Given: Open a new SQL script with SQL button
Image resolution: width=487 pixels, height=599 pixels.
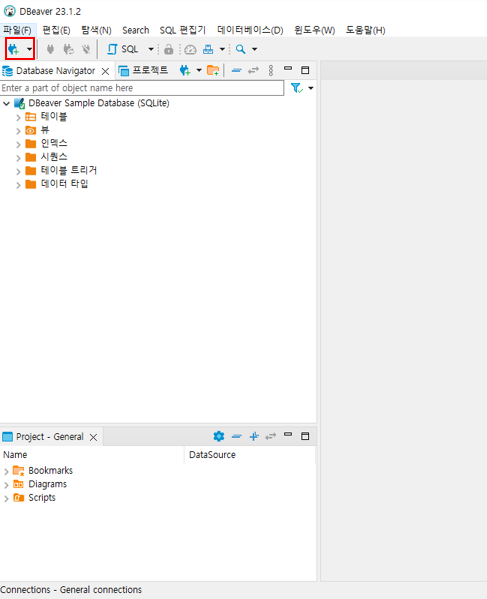Looking at the screenshot, I should 122,49.
